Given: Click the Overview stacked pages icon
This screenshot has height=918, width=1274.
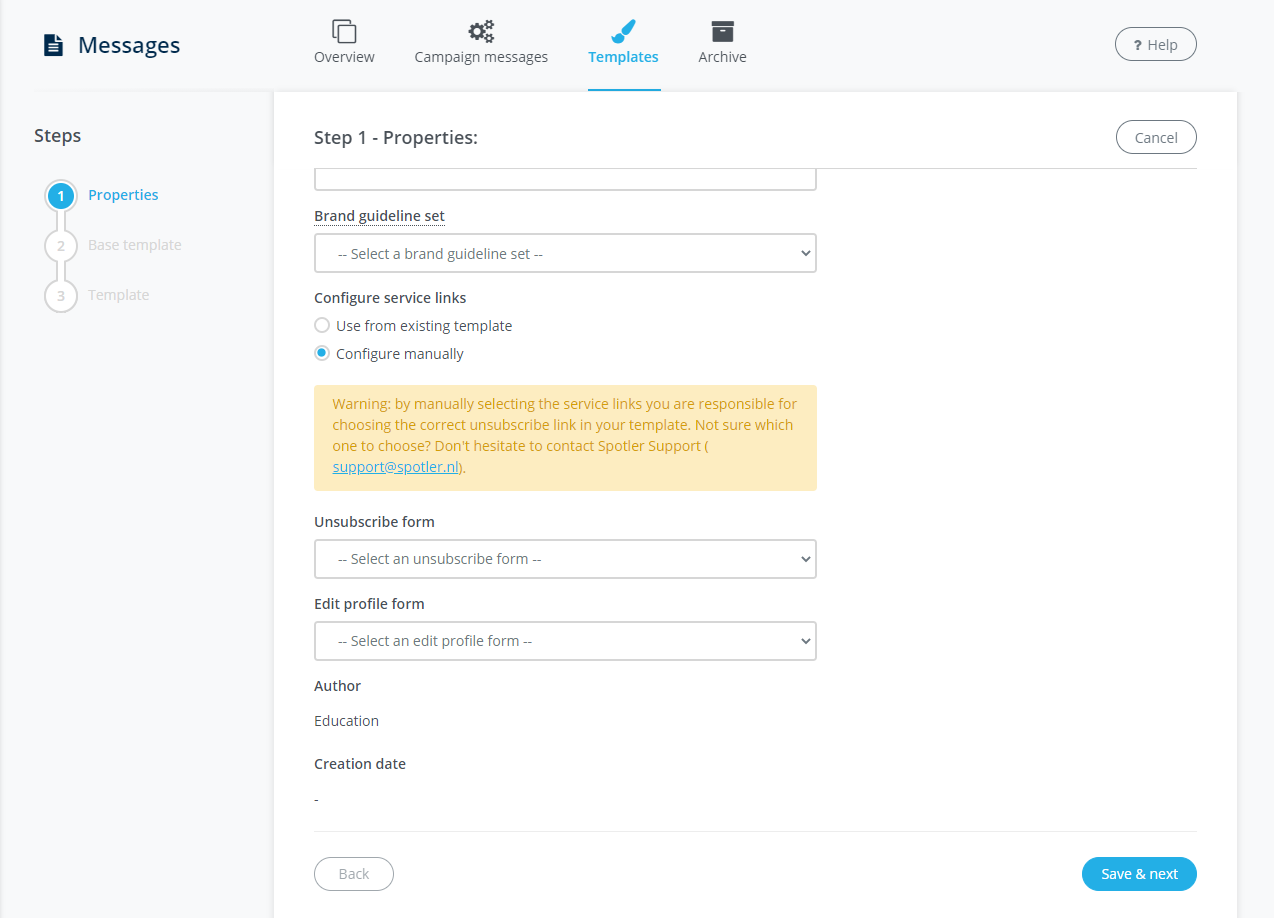Looking at the screenshot, I should pos(344,31).
